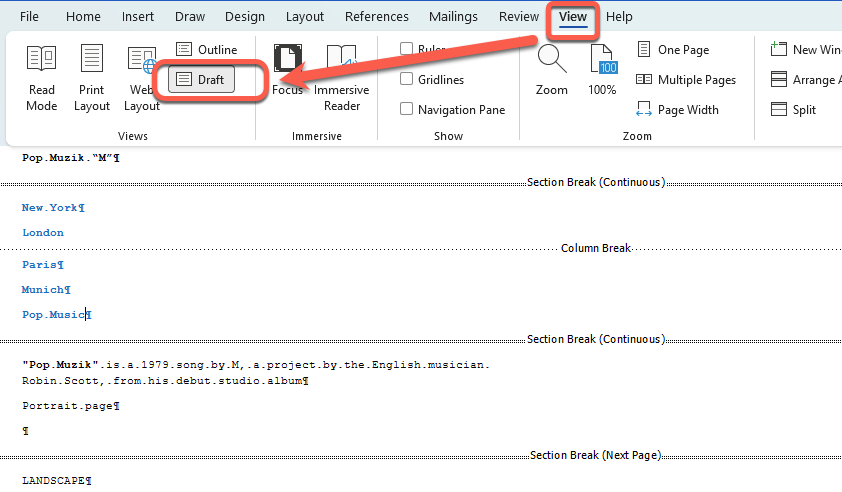842x492 pixels.
Task: Click the New York line
Action: (x=53, y=208)
